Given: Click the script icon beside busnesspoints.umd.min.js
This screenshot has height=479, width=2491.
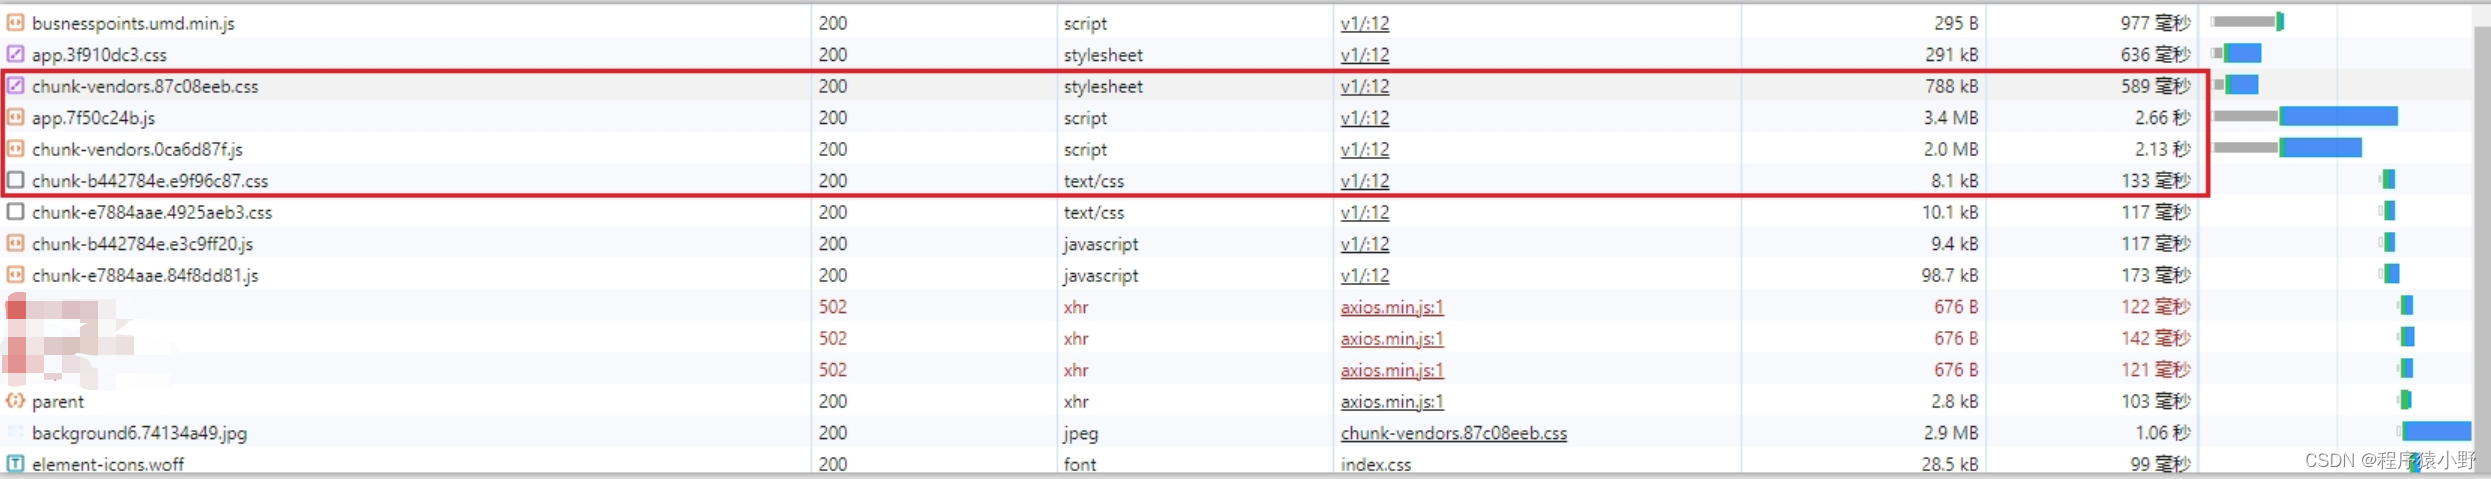Looking at the screenshot, I should point(16,22).
